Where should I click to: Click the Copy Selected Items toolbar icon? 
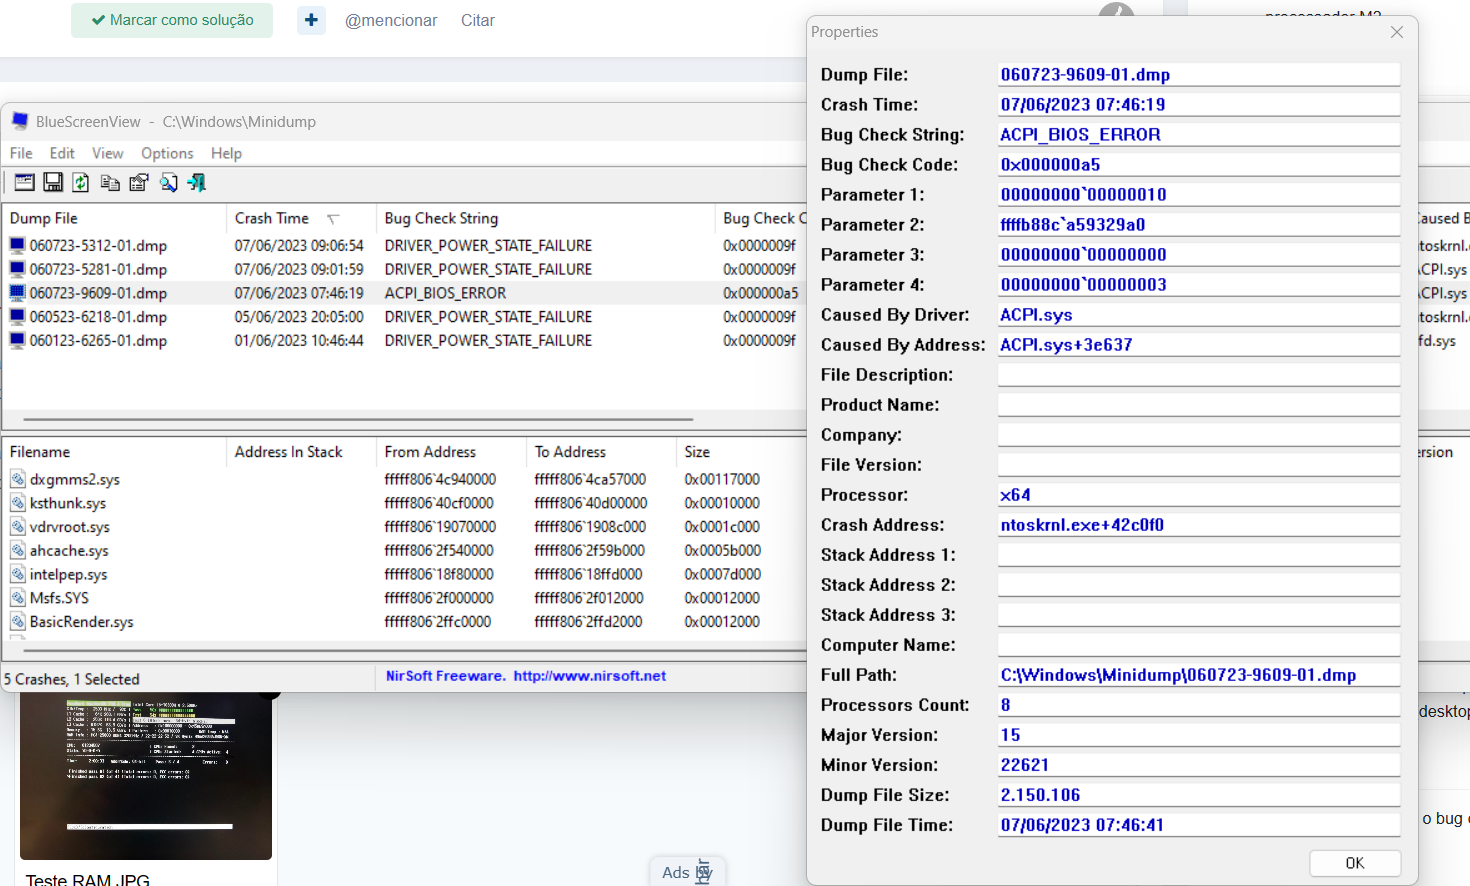coord(110,182)
